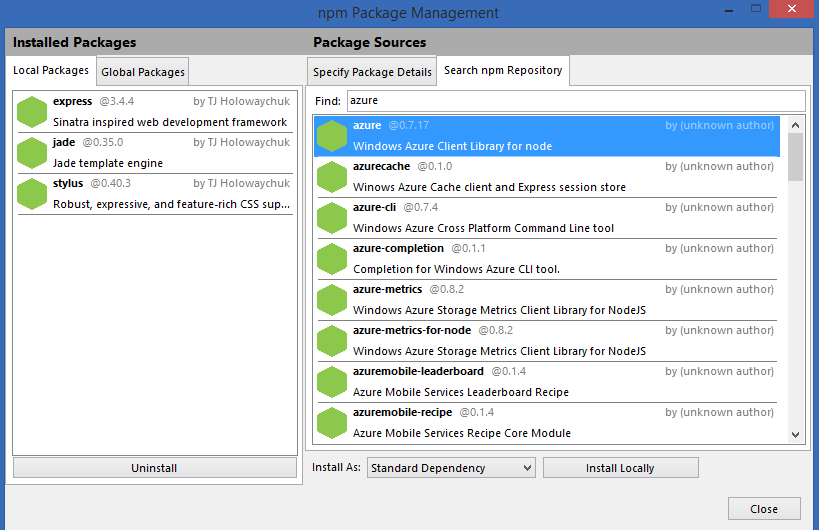Select azuremobile-leaderboard @0.1.4 package name
Viewport: 819px width, 530px height.
418,371
